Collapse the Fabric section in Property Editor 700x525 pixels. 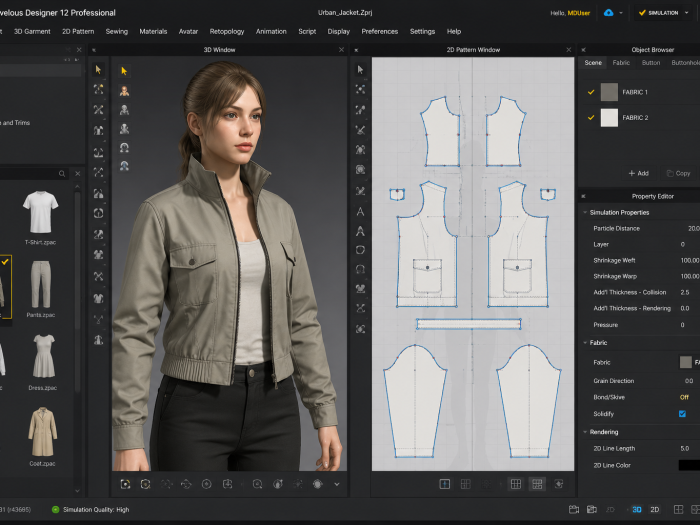point(585,342)
